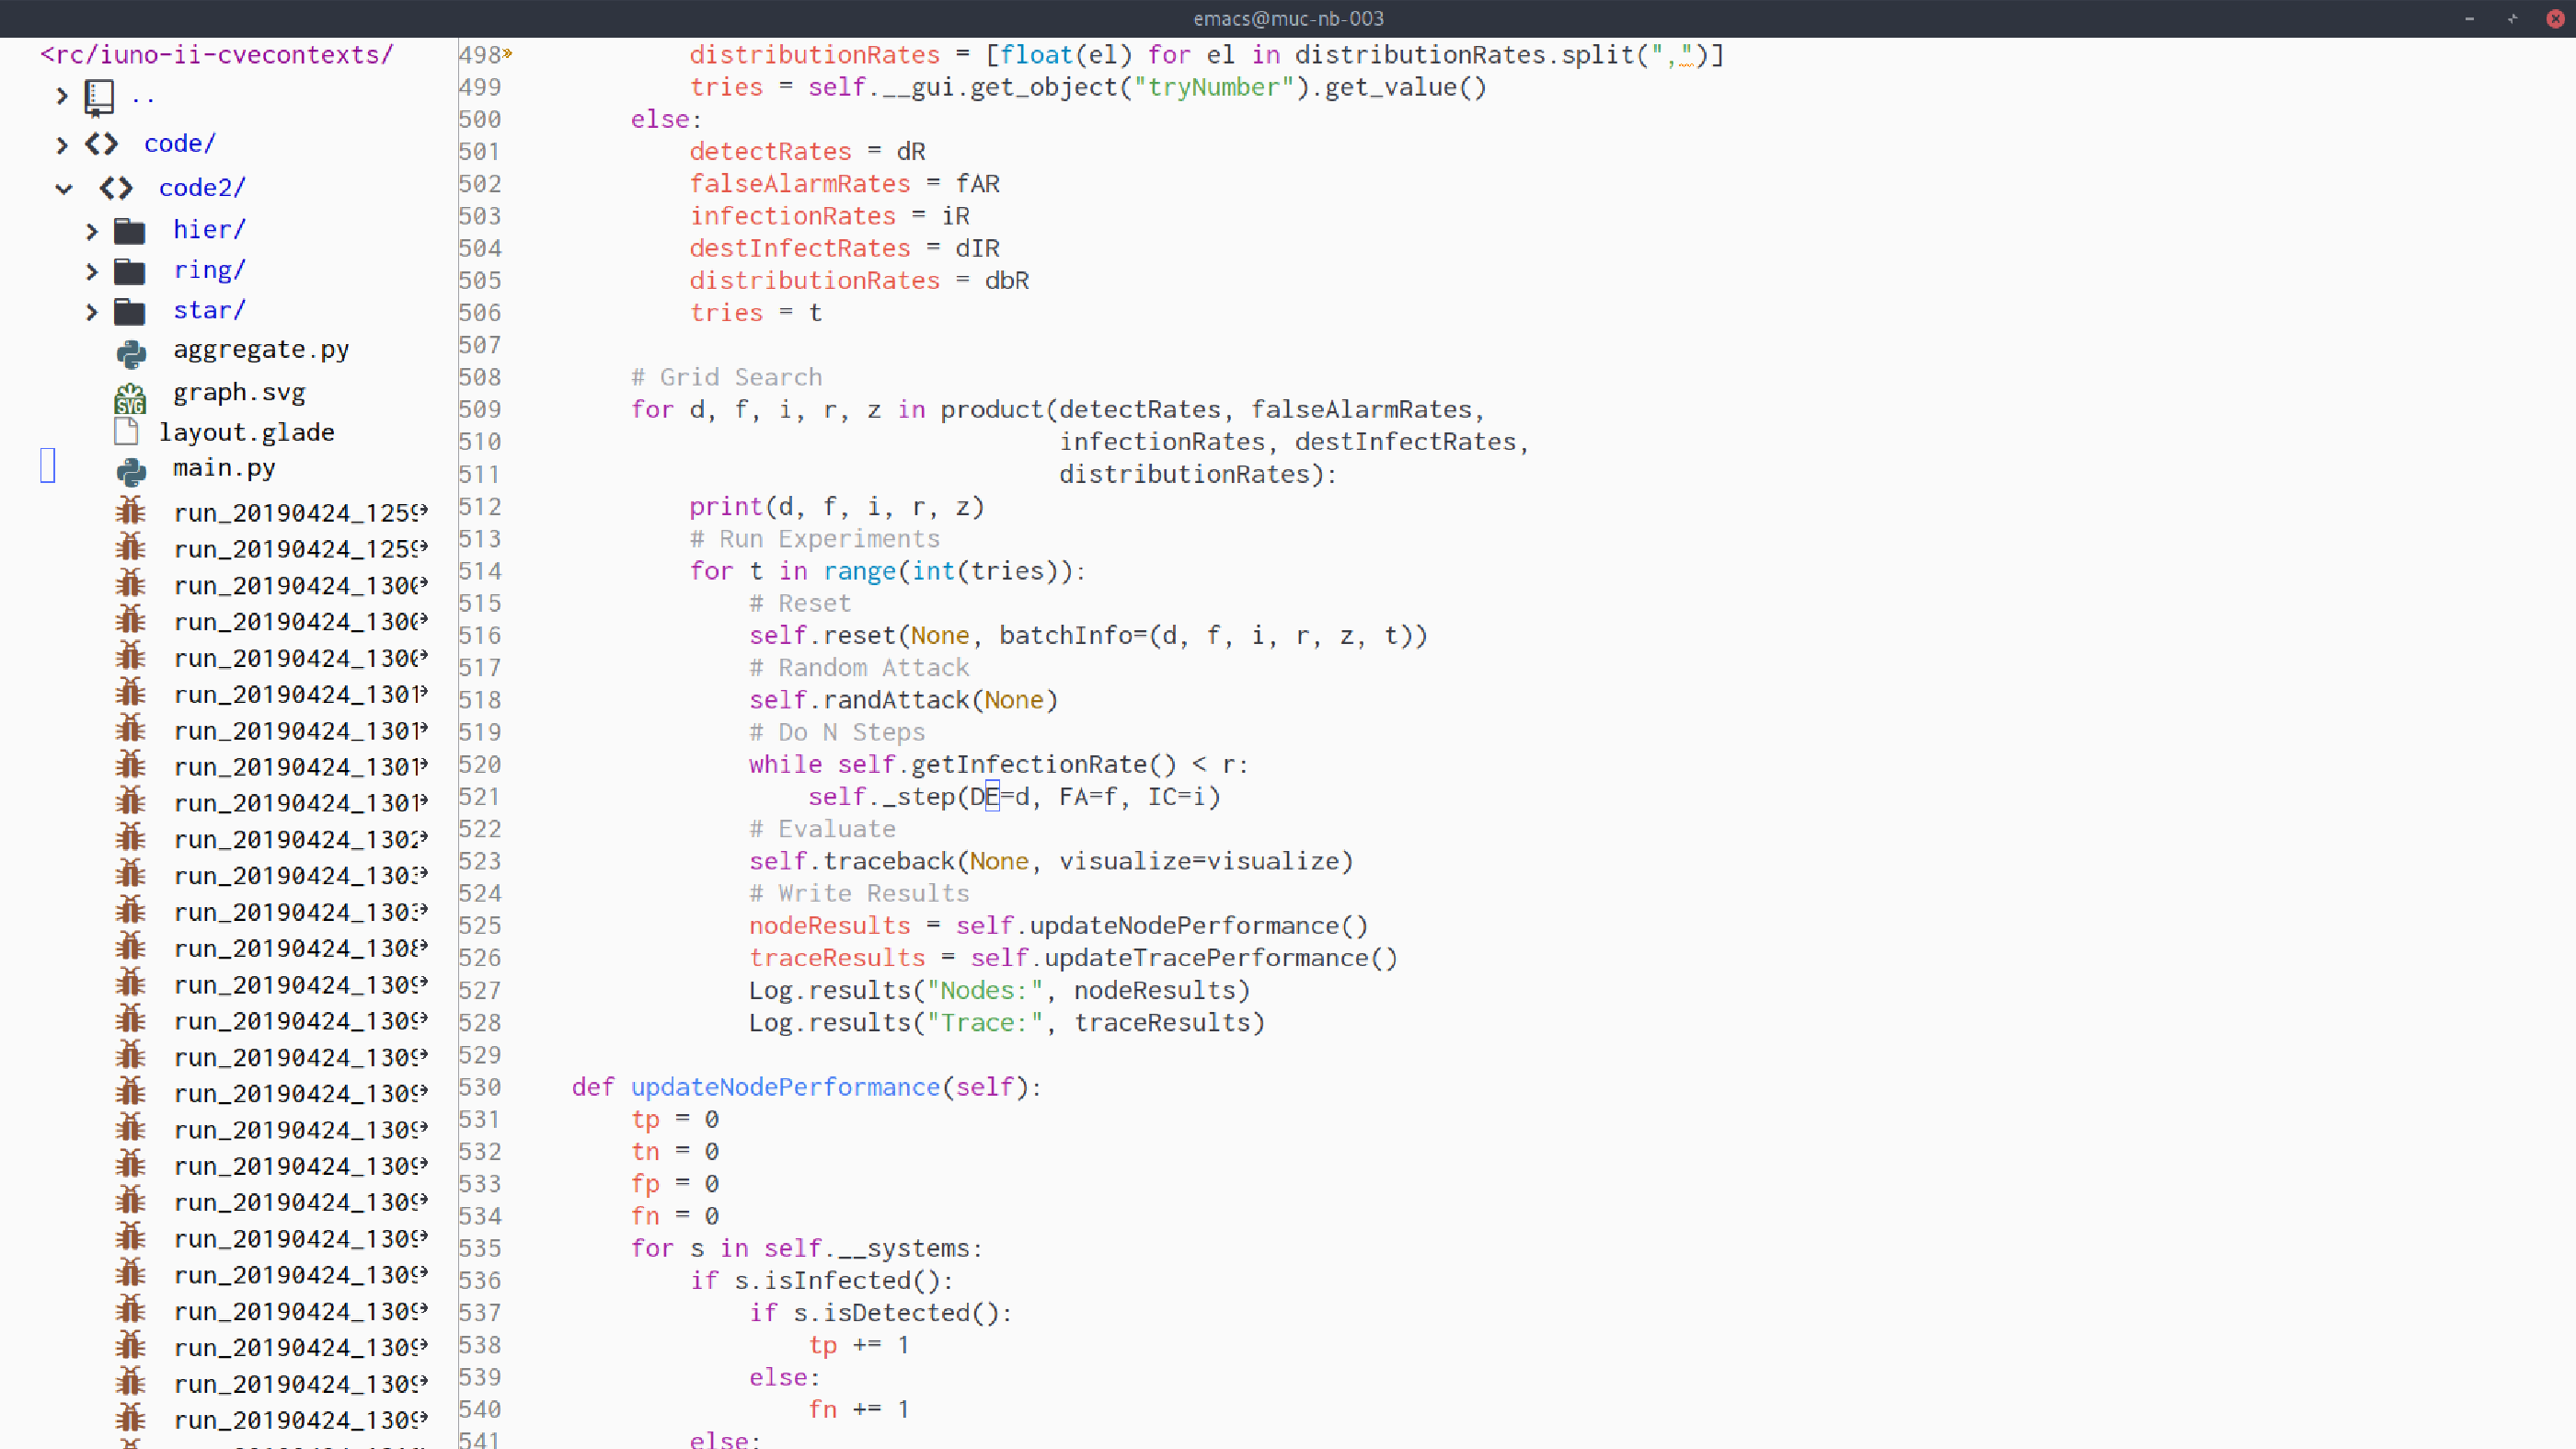The image size is (2576, 1449).
Task: Open layout.glade from the tree
Action: 247,433
